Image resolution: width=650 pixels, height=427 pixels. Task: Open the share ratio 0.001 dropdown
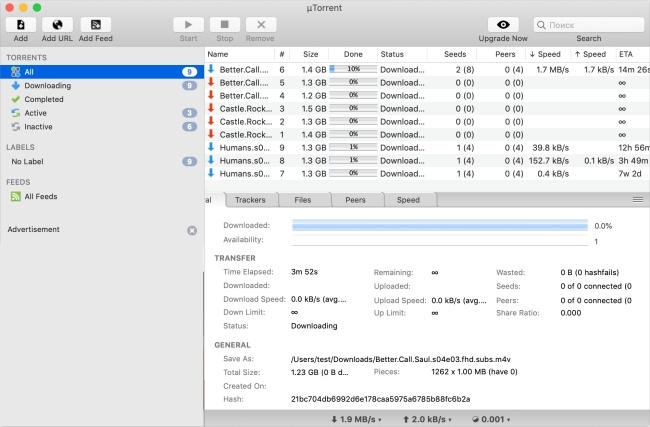coord(491,419)
